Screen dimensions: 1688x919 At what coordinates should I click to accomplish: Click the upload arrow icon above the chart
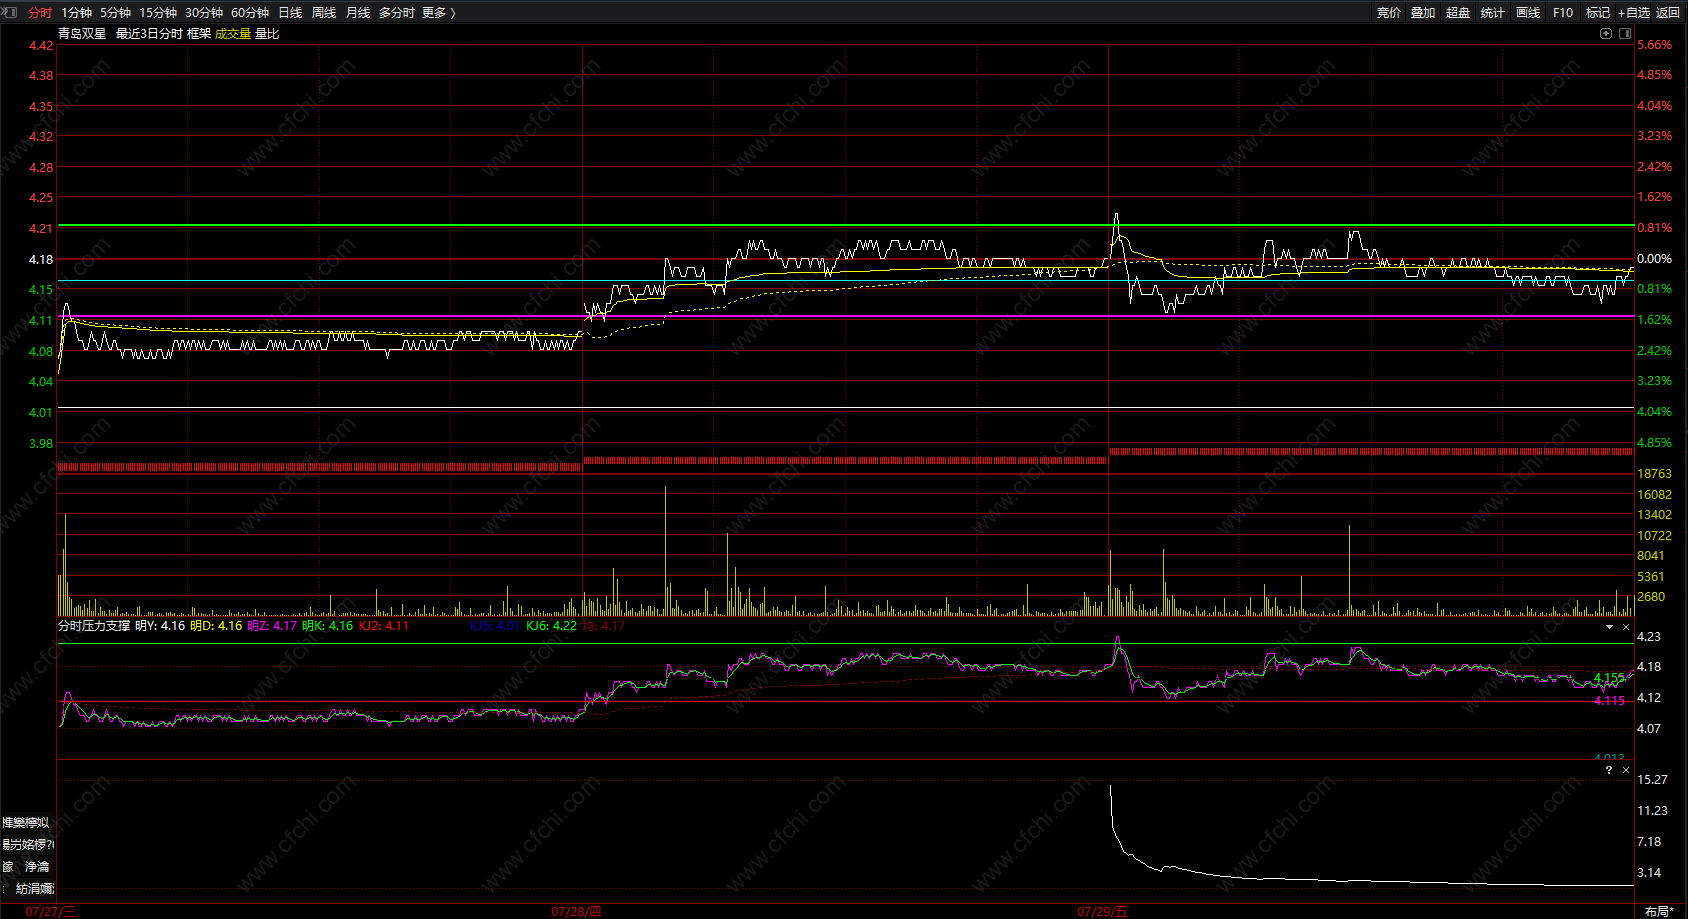(1606, 33)
